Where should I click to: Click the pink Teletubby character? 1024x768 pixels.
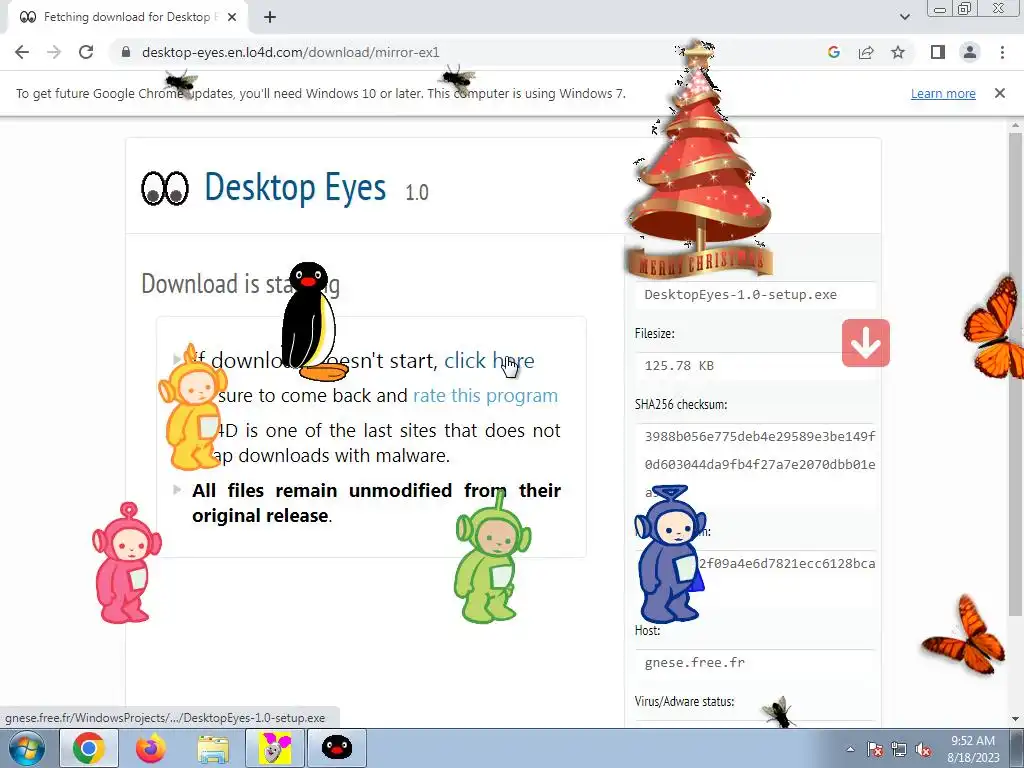tap(126, 563)
